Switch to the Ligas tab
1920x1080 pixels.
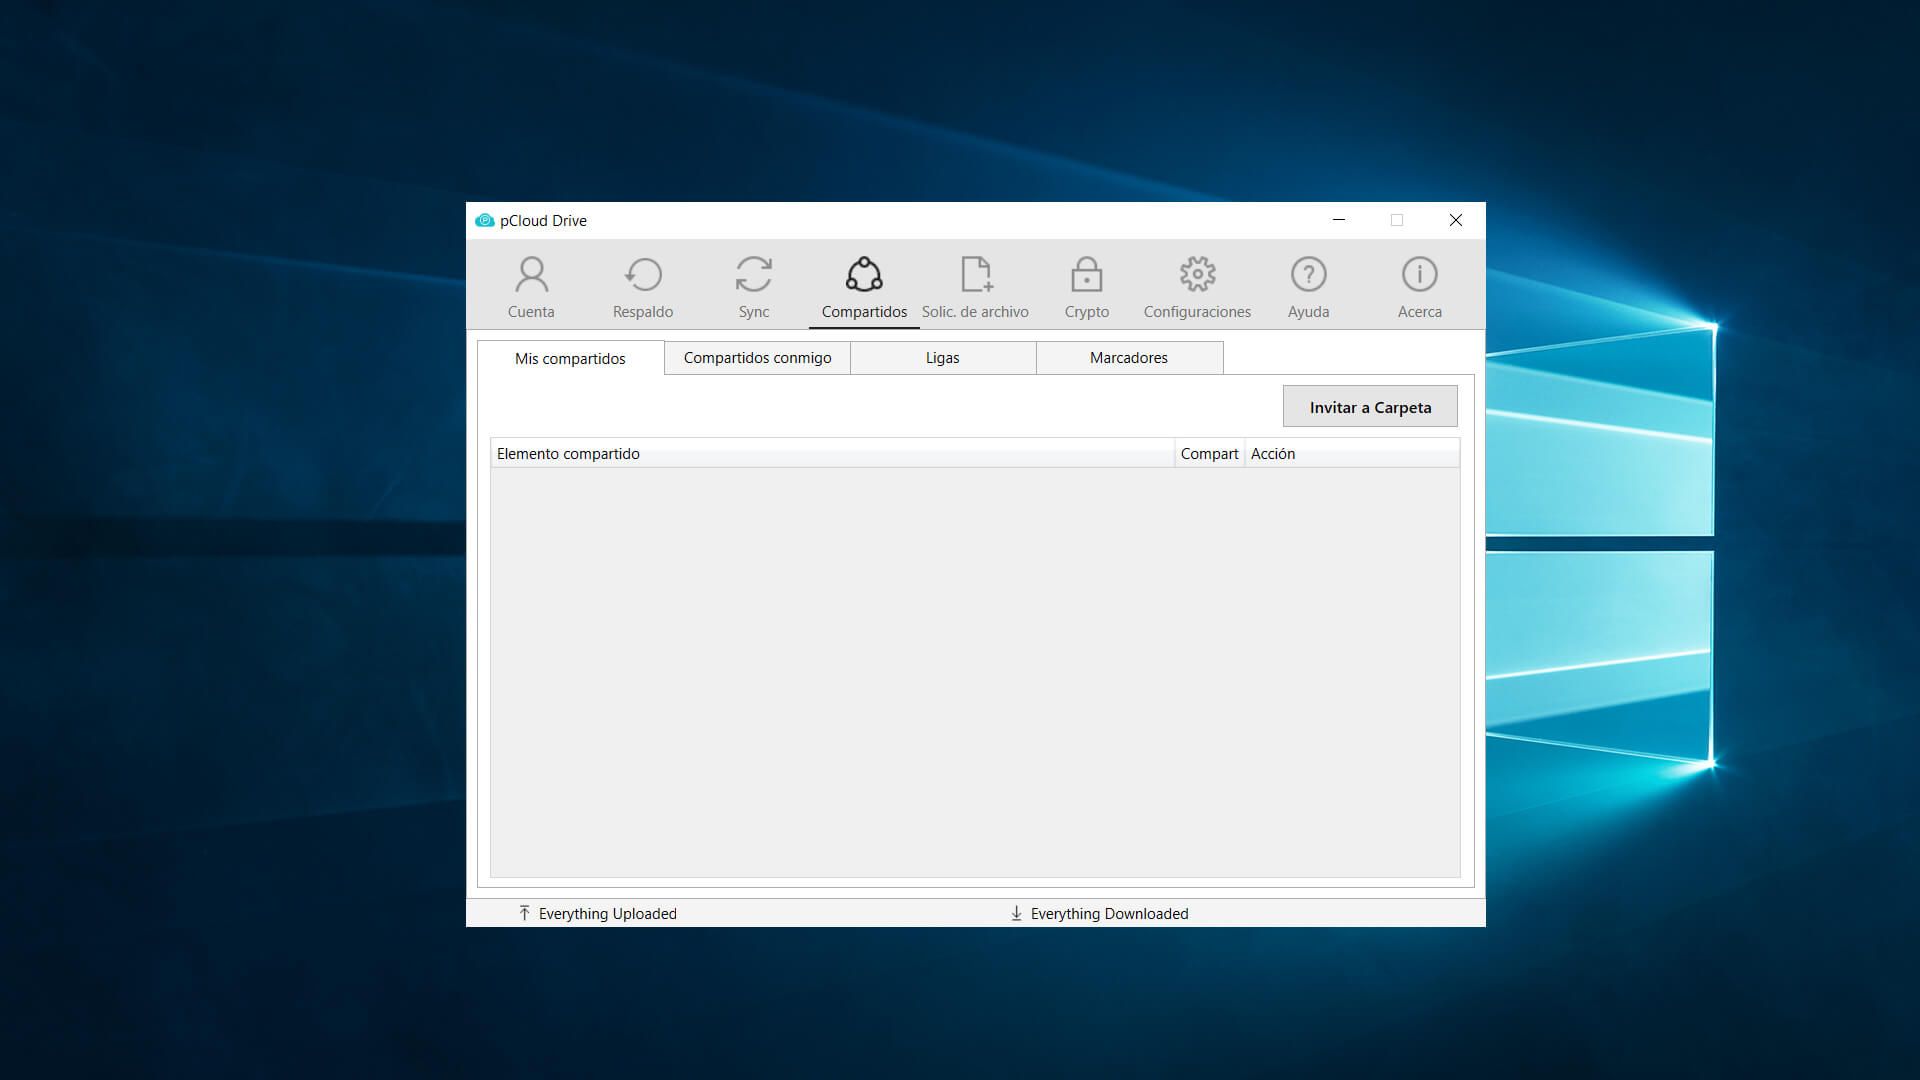[x=943, y=358]
